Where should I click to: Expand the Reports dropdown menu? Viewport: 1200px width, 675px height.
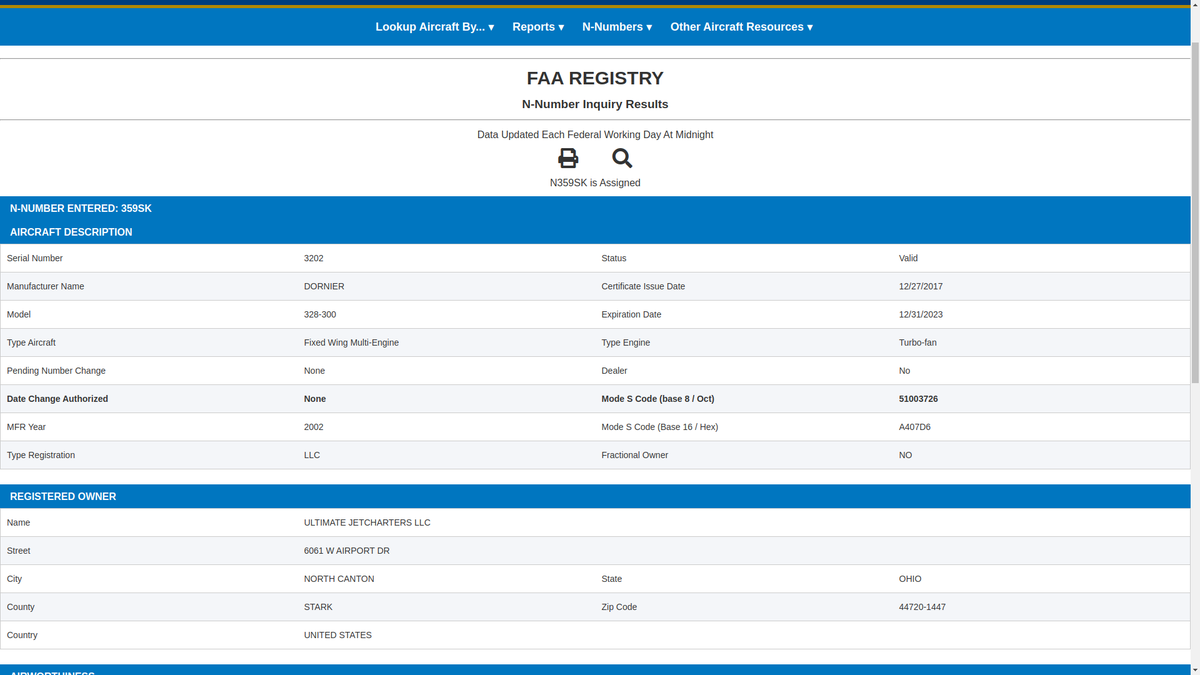[x=538, y=27]
